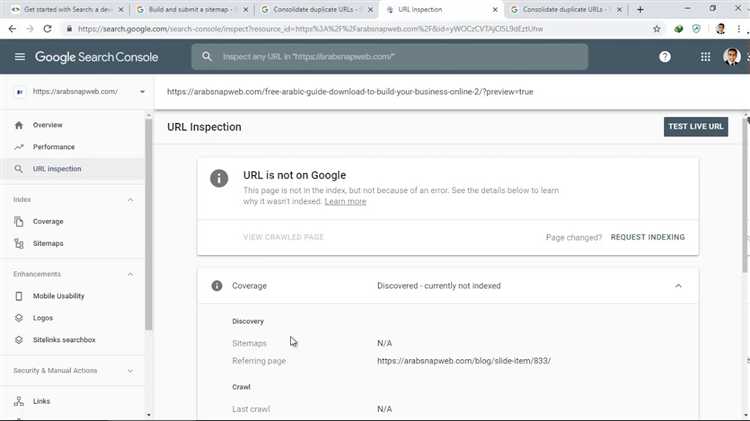Click the Performance trend icon
The width and height of the screenshot is (750, 421).
click(x=19, y=147)
